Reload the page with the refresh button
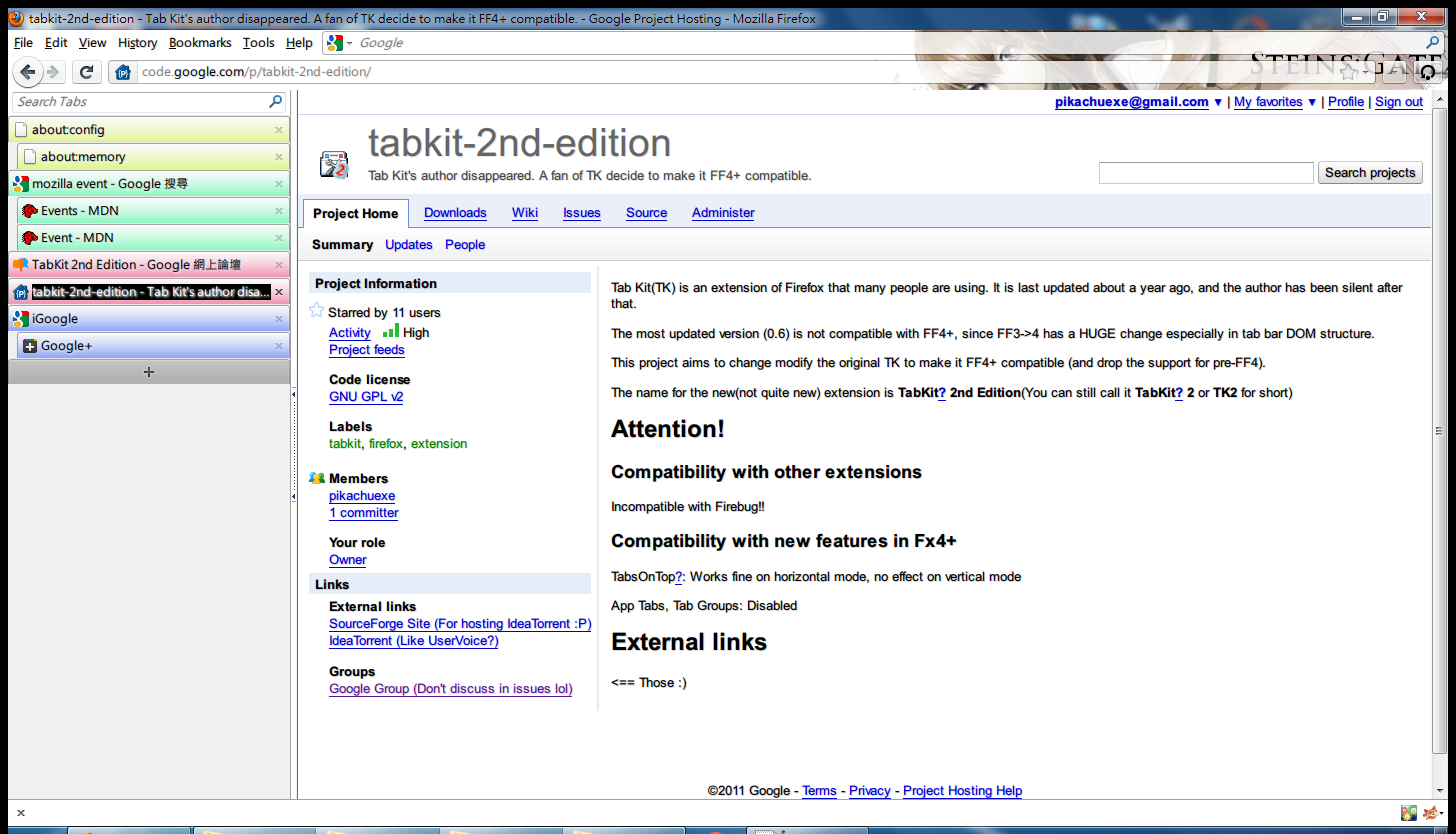 point(86,72)
